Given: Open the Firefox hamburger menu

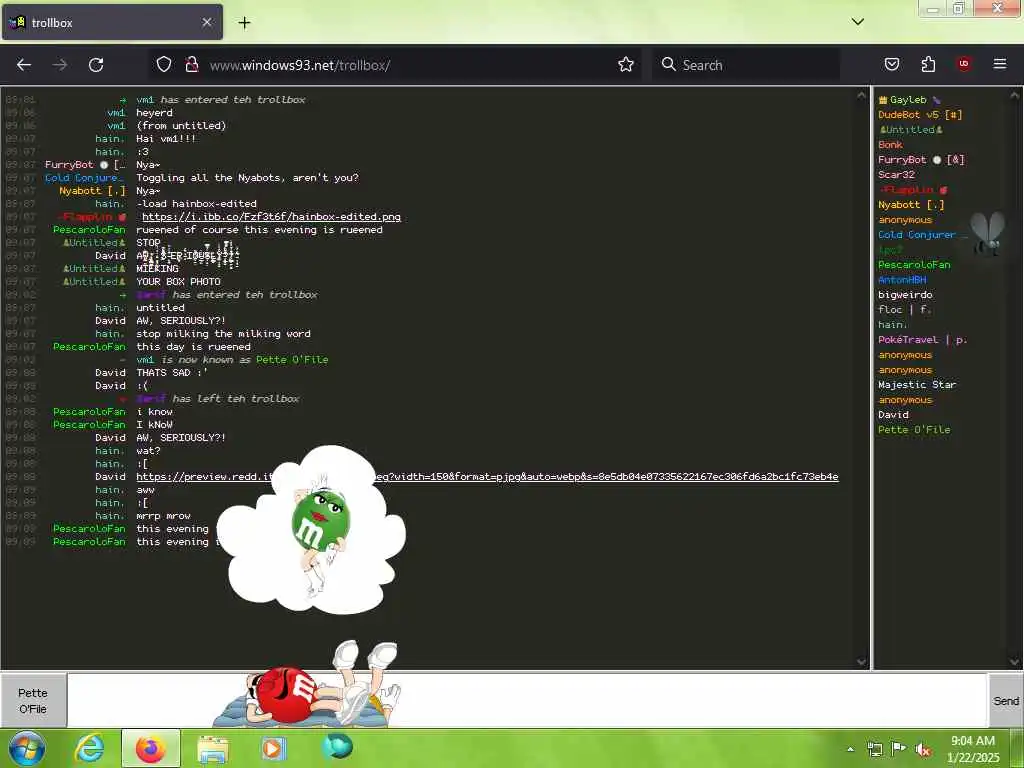Looking at the screenshot, I should pyautogui.click(x=1000, y=64).
